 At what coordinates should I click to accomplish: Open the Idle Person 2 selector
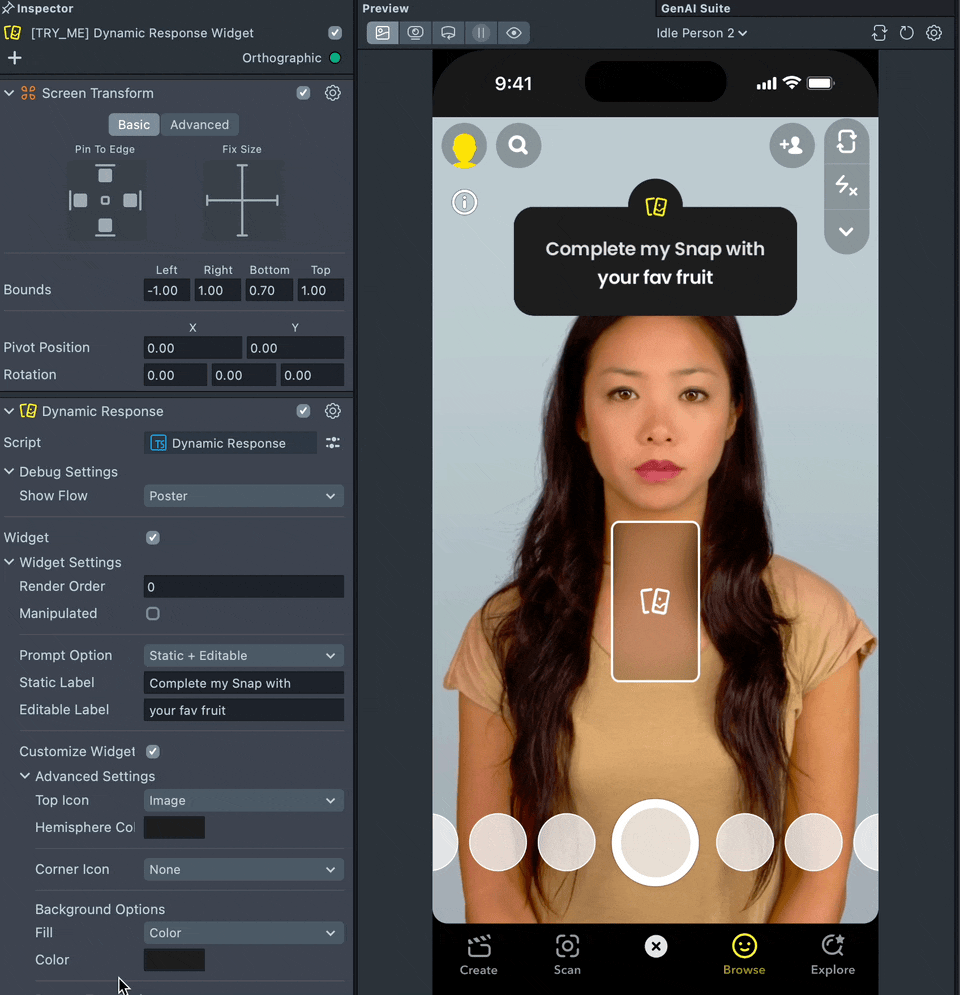point(702,33)
